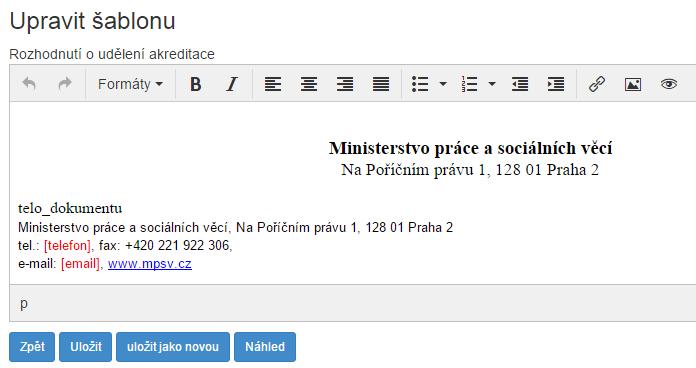Decrease indent of paragraph

[520, 83]
